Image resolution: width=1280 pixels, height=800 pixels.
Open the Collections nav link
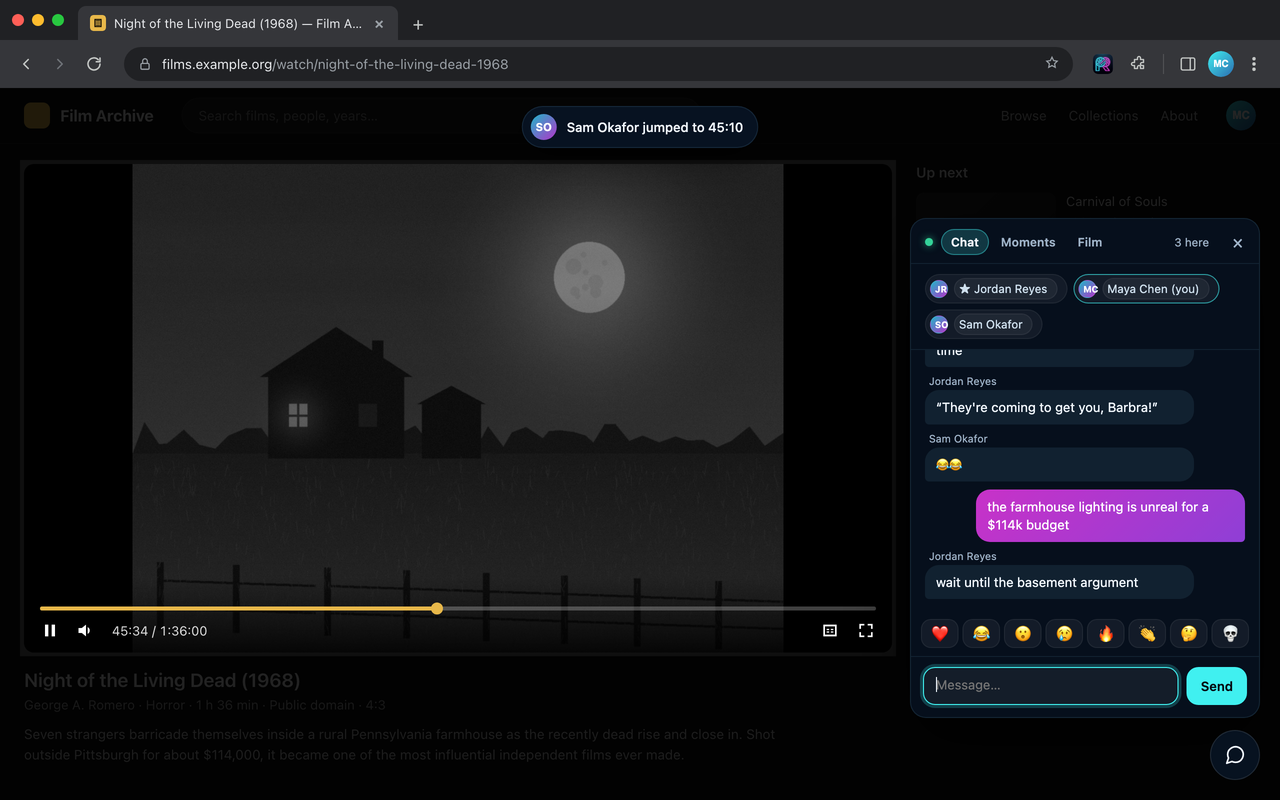tap(1103, 116)
